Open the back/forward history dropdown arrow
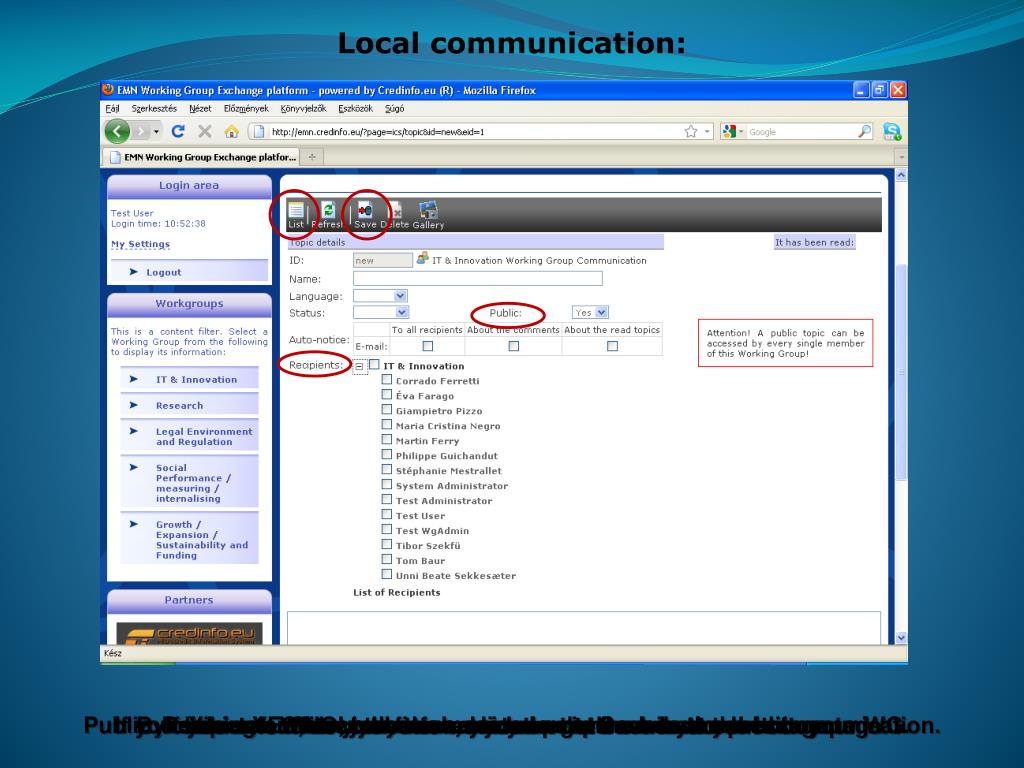The height and width of the screenshot is (768, 1024). pos(156,132)
